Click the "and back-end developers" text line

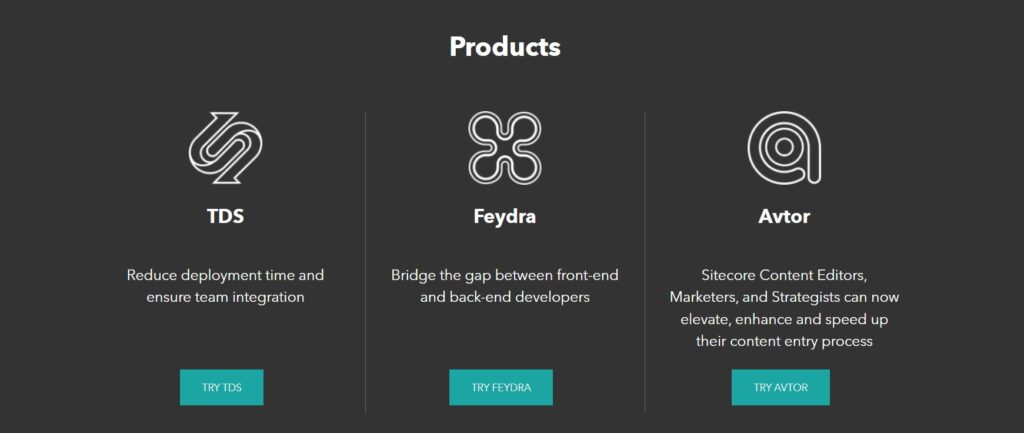[505, 297]
